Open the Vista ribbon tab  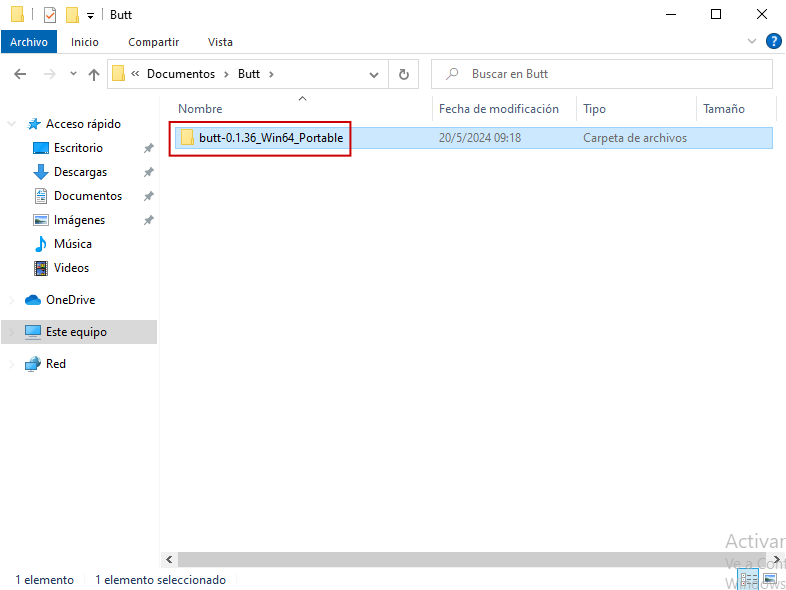[220, 42]
